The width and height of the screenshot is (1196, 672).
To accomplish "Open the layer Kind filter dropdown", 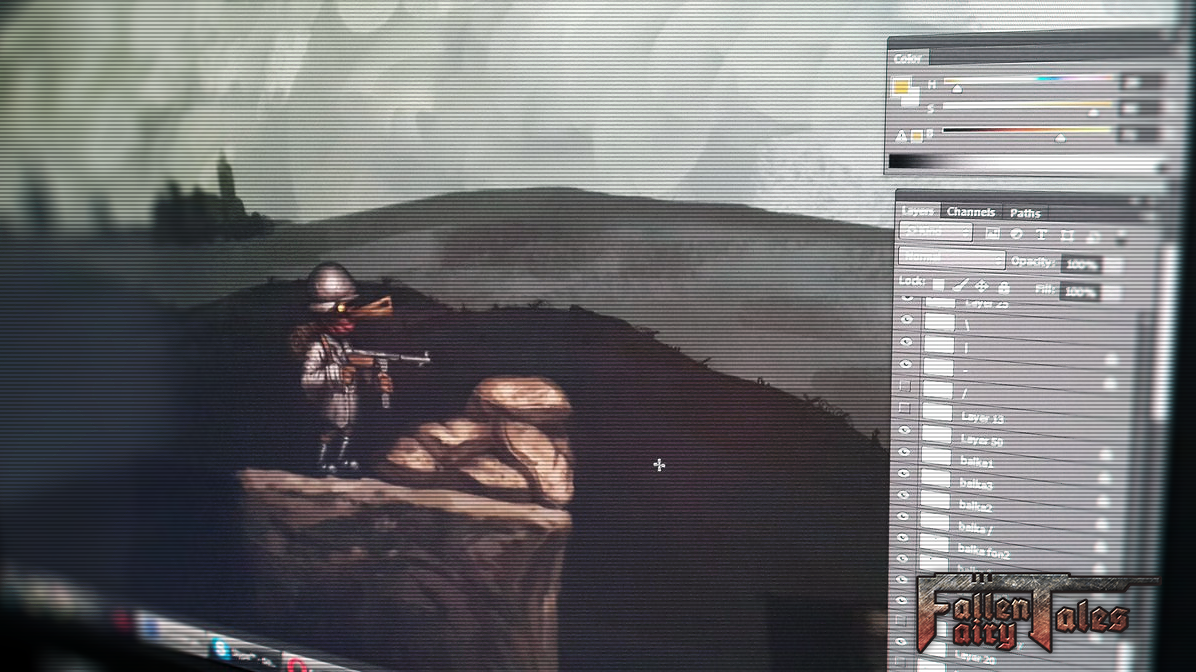I will 935,230.
